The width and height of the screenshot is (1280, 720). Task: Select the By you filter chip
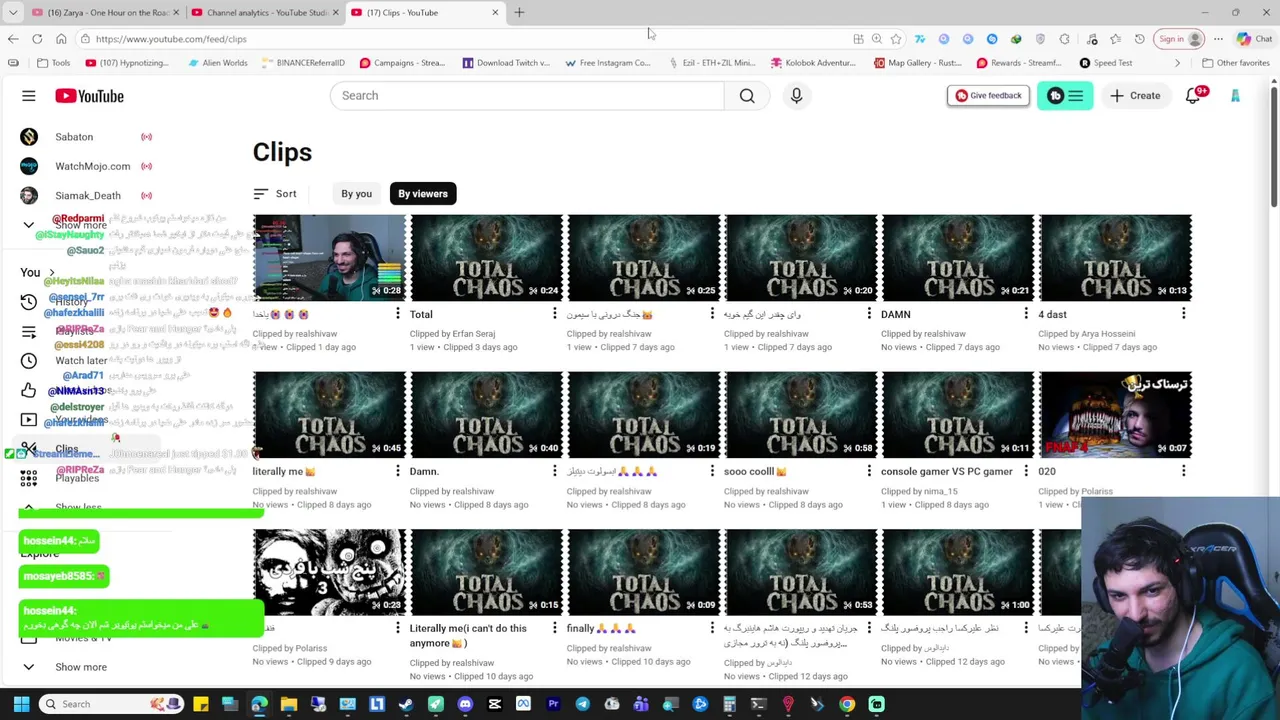click(x=356, y=194)
